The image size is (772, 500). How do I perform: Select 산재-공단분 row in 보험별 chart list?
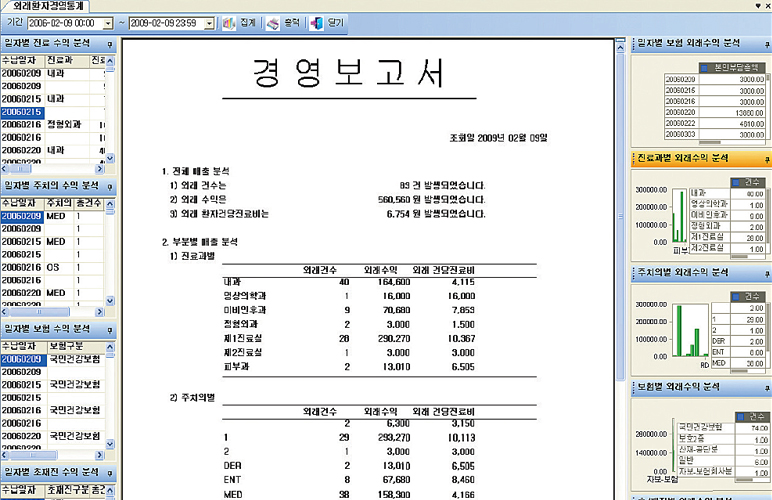(723, 450)
